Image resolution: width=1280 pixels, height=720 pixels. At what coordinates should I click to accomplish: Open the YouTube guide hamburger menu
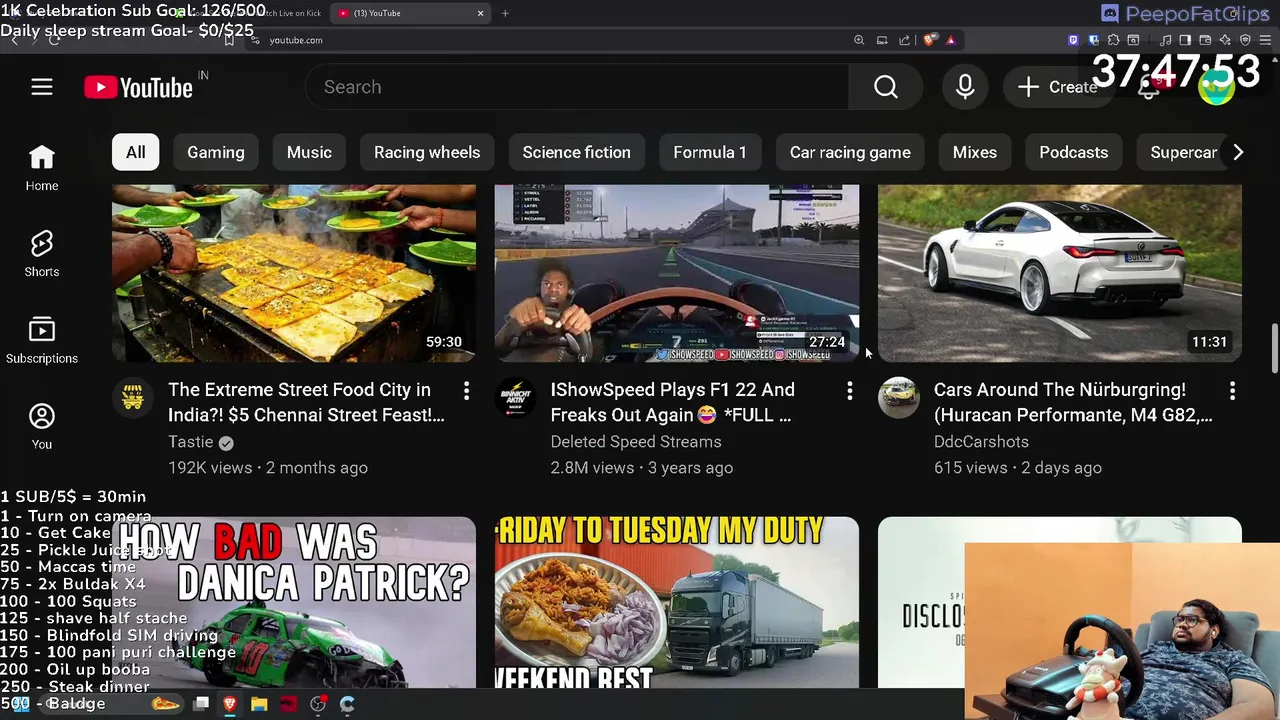[41, 87]
